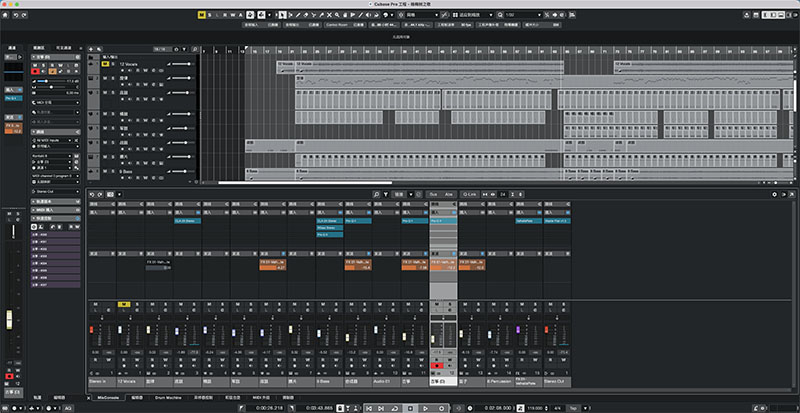This screenshot has height=413, width=800.
Task: Select the Range Selection tool
Action: click(x=290, y=15)
